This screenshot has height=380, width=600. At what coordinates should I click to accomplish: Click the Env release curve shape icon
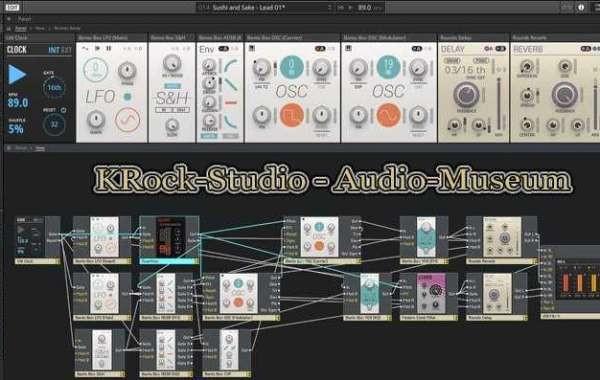tap(231, 121)
